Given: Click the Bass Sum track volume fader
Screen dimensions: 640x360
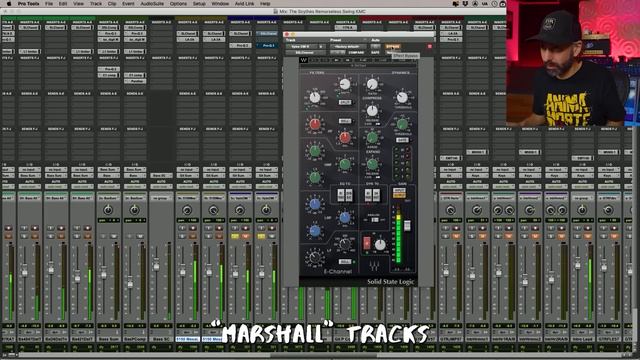Looking at the screenshot, I should pos(104,274).
